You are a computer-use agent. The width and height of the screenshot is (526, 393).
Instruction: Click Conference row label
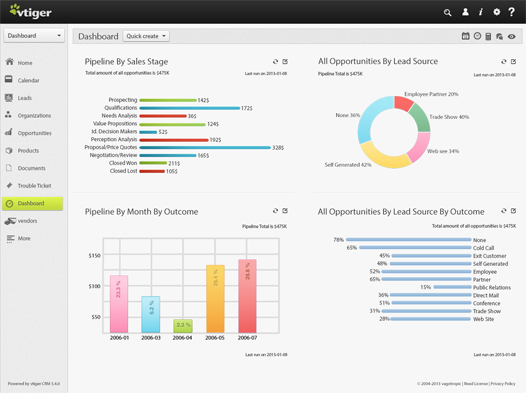coord(486,303)
